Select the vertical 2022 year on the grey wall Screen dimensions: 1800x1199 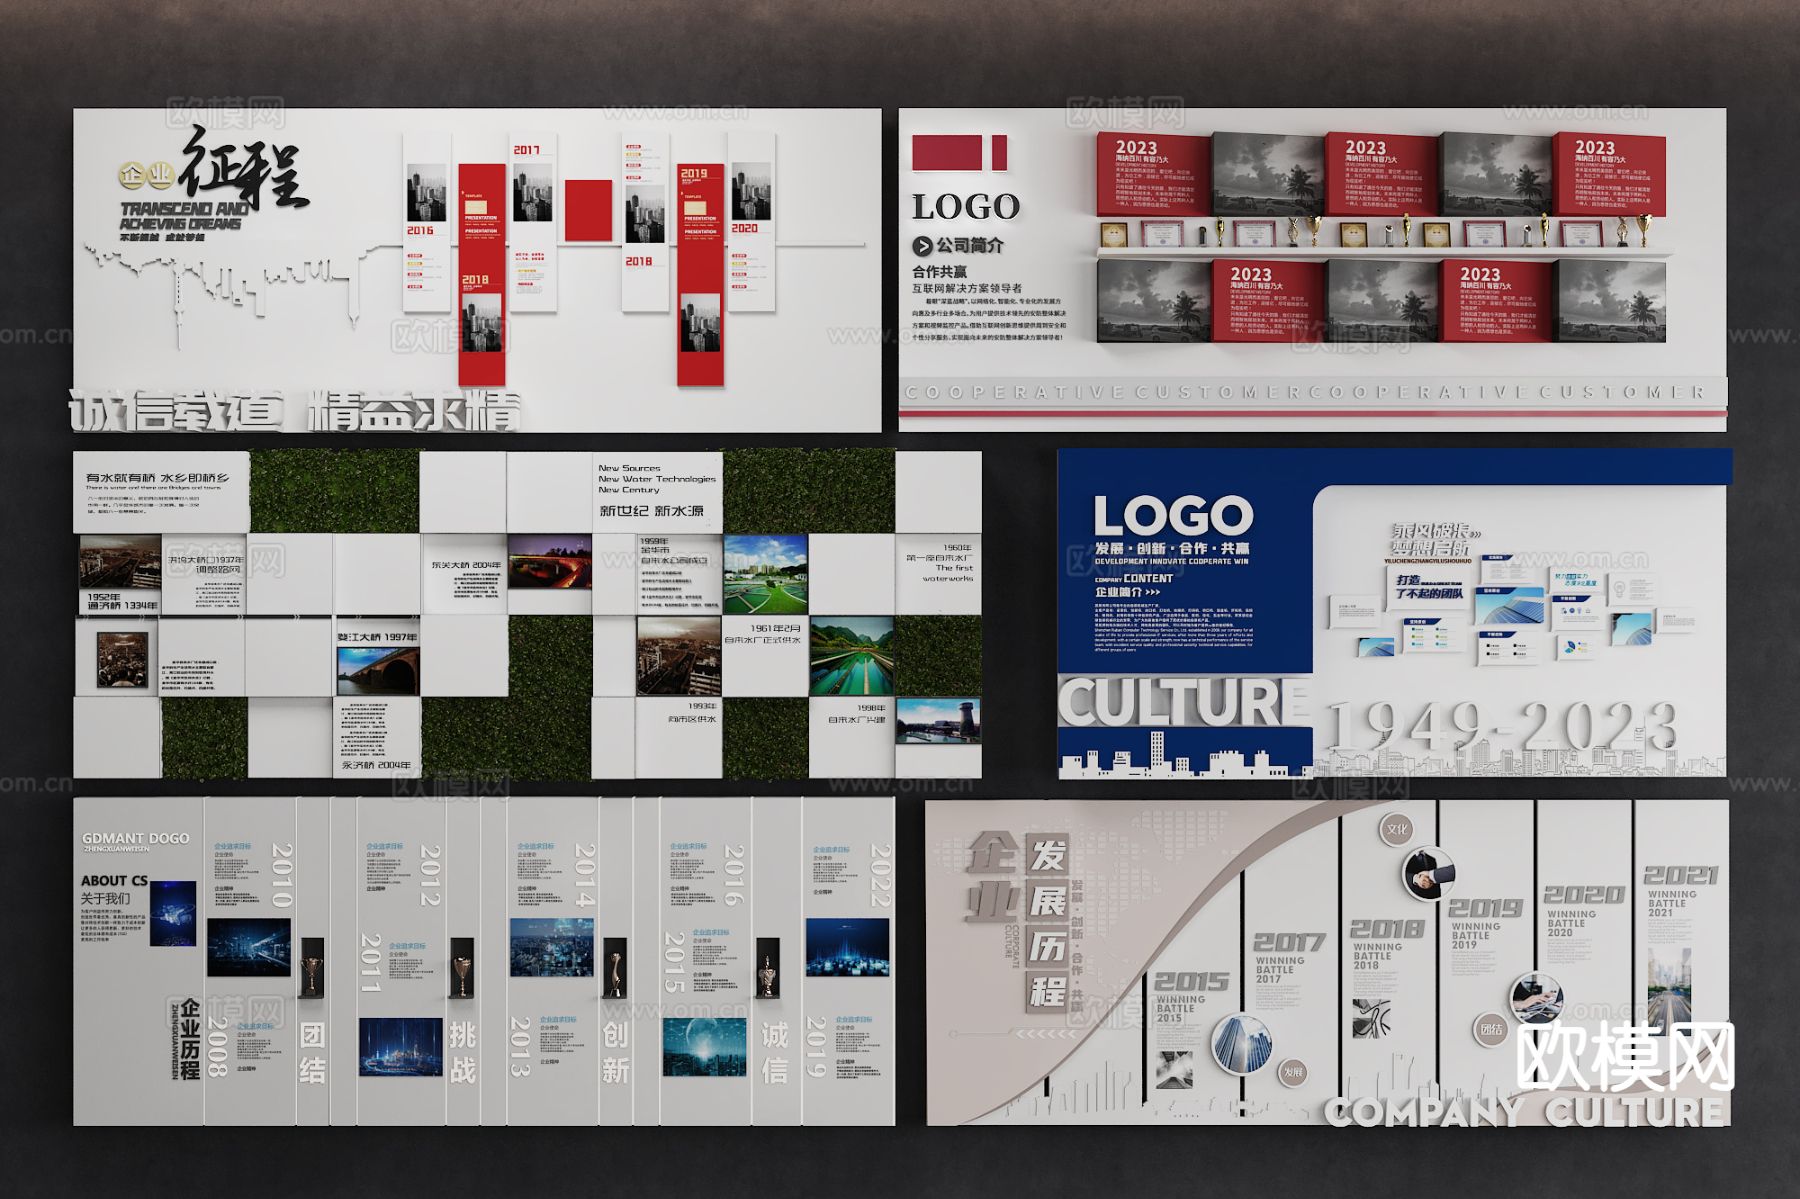pyautogui.click(x=880, y=876)
